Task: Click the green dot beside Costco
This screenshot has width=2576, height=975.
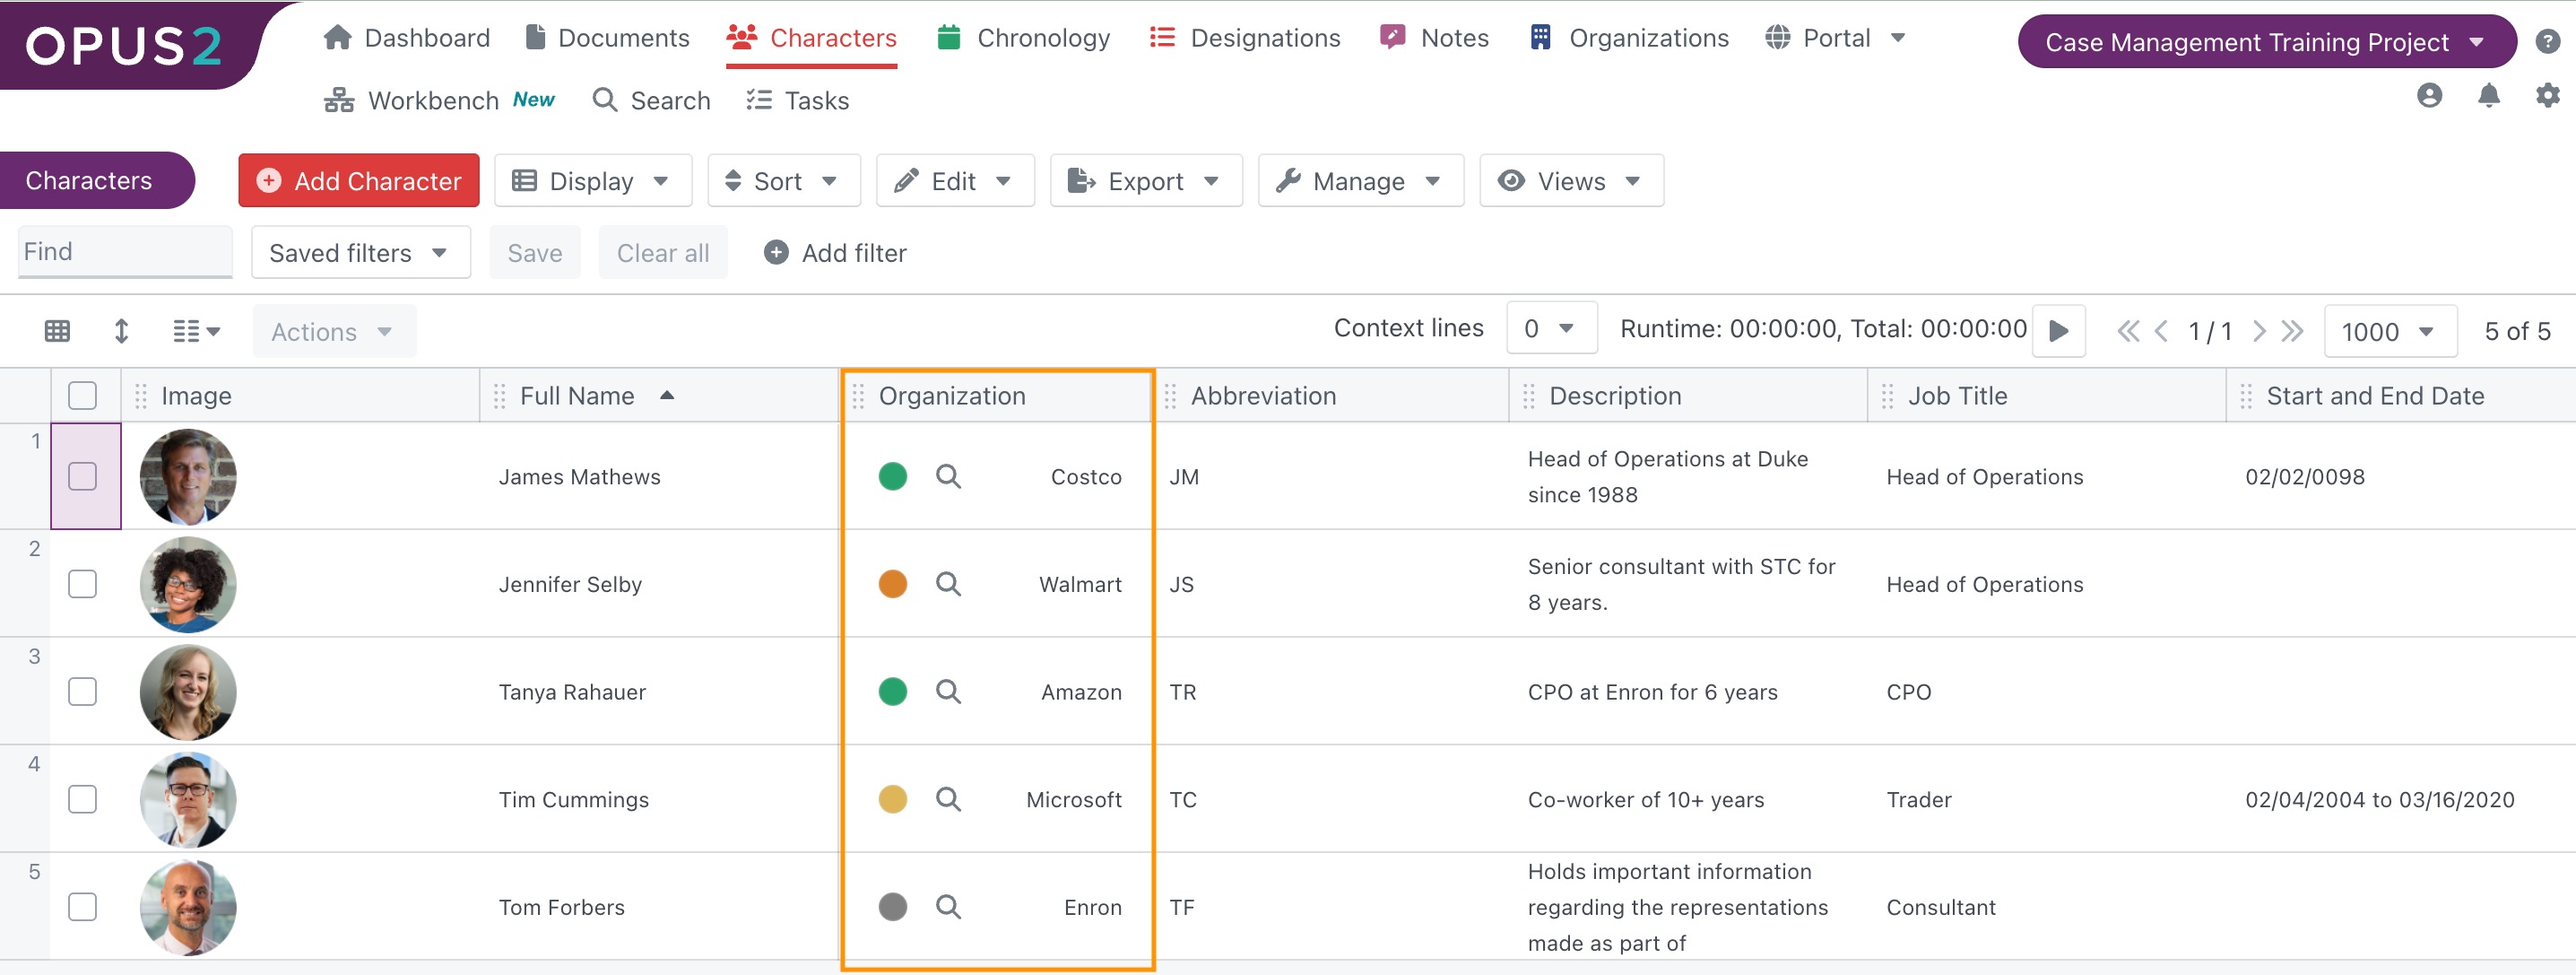Action: [893, 476]
